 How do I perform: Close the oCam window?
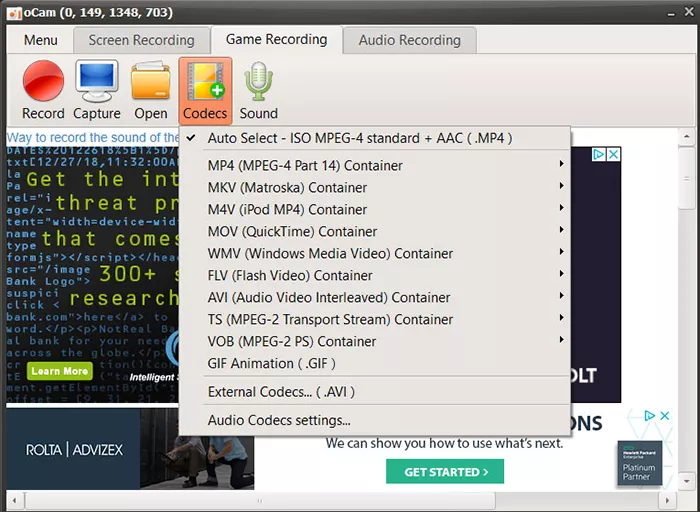click(689, 12)
